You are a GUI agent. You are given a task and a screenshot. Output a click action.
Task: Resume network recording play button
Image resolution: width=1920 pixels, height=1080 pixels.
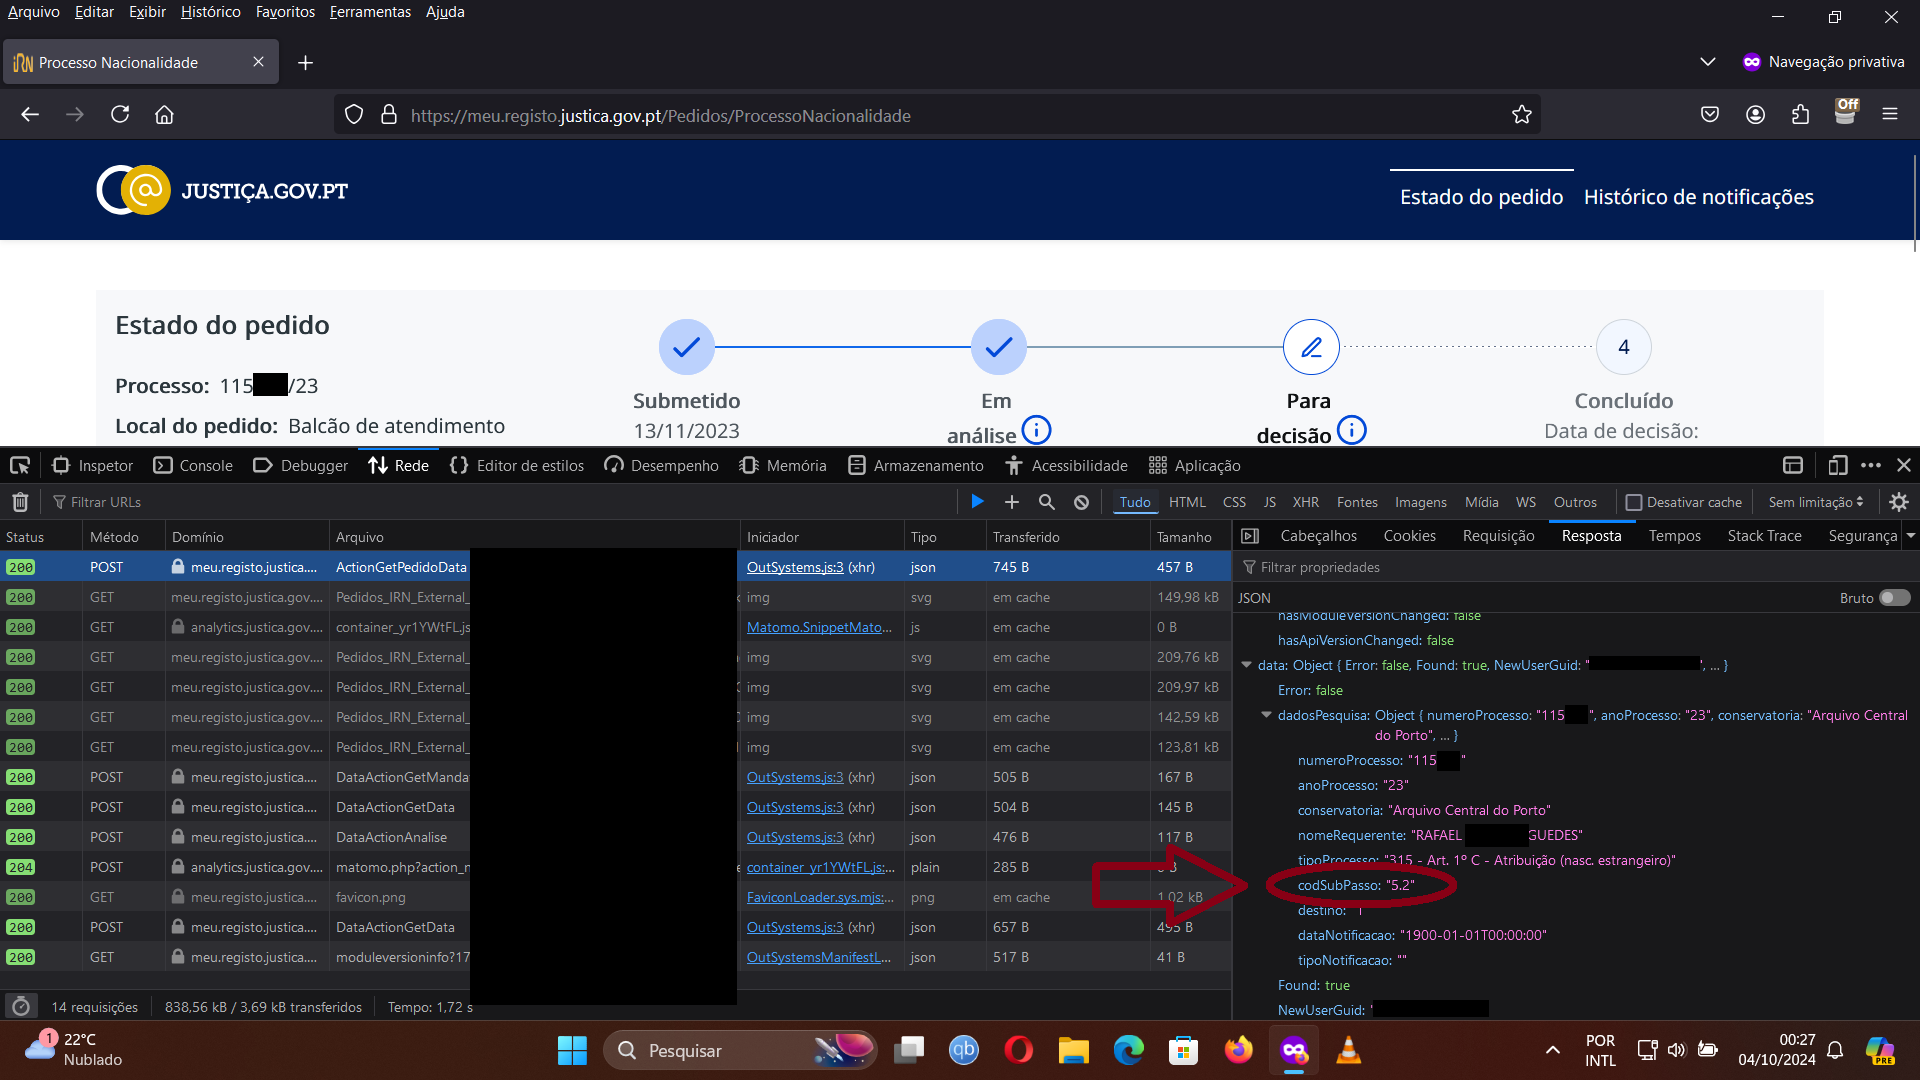pyautogui.click(x=977, y=502)
